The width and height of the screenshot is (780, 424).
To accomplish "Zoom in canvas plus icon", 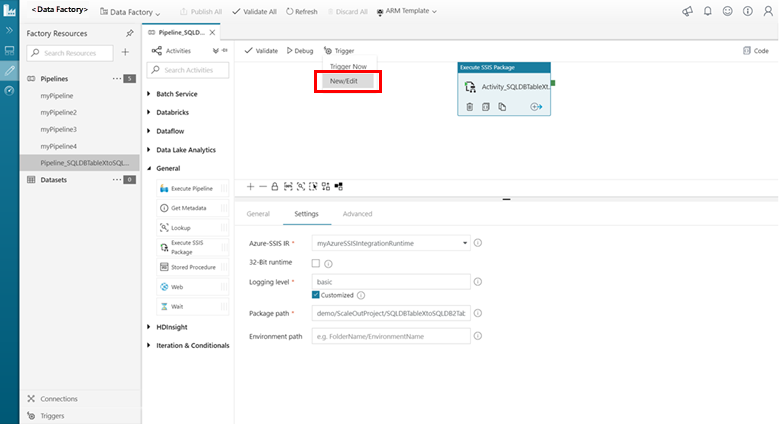I will 250,187.
